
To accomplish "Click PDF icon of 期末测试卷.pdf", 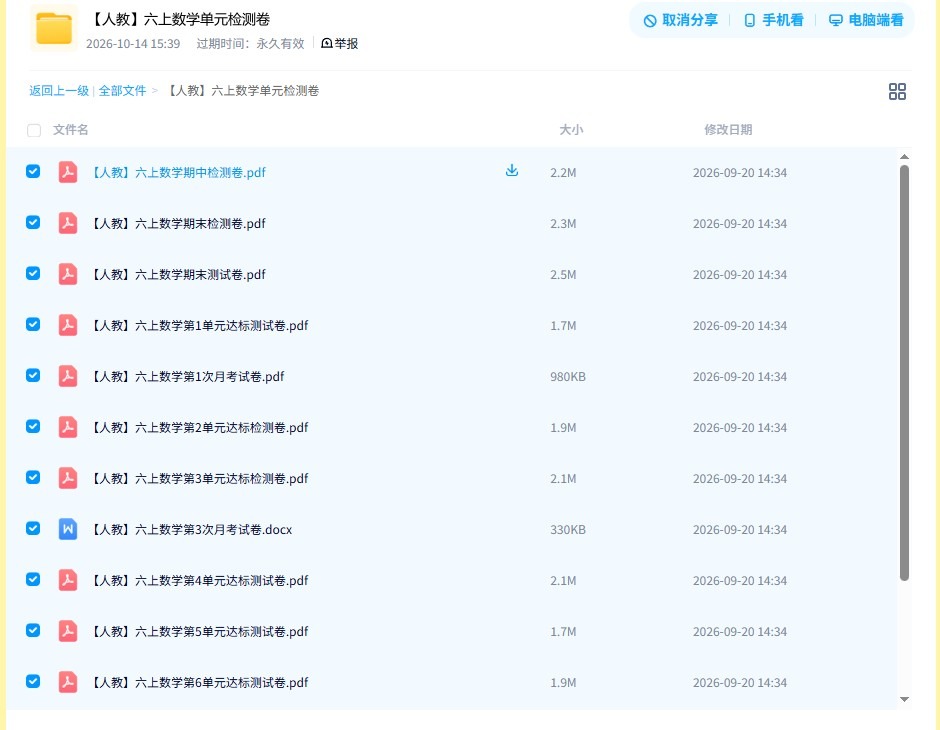I will (68, 274).
